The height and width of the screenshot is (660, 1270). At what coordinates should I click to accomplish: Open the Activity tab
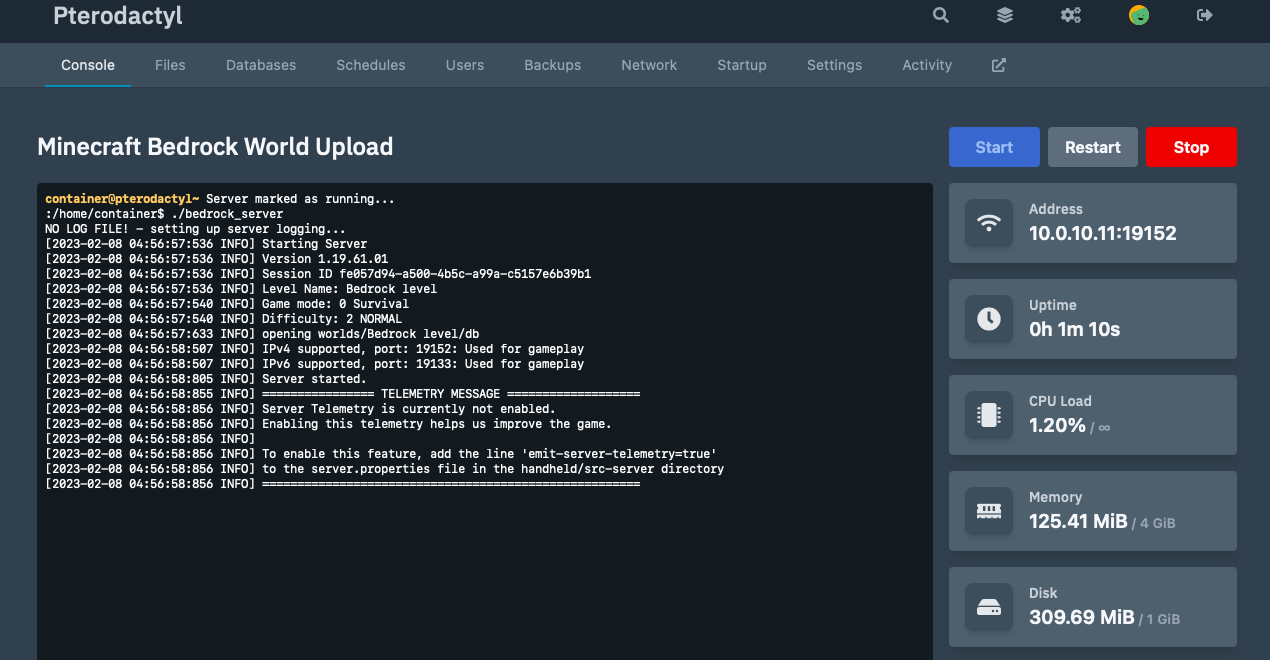click(926, 64)
